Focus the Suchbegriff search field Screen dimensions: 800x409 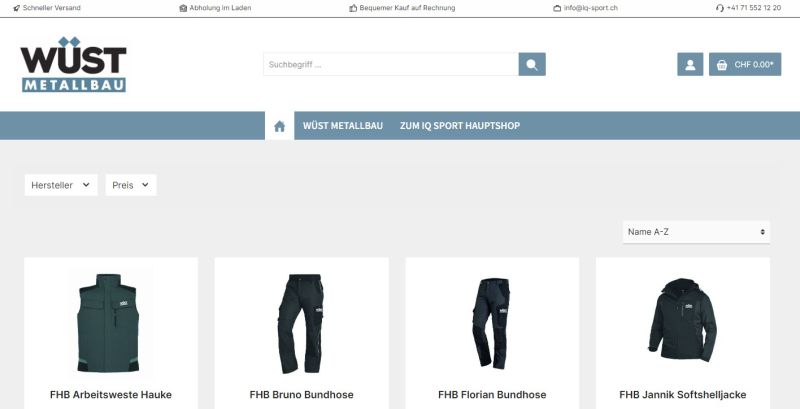tap(391, 64)
